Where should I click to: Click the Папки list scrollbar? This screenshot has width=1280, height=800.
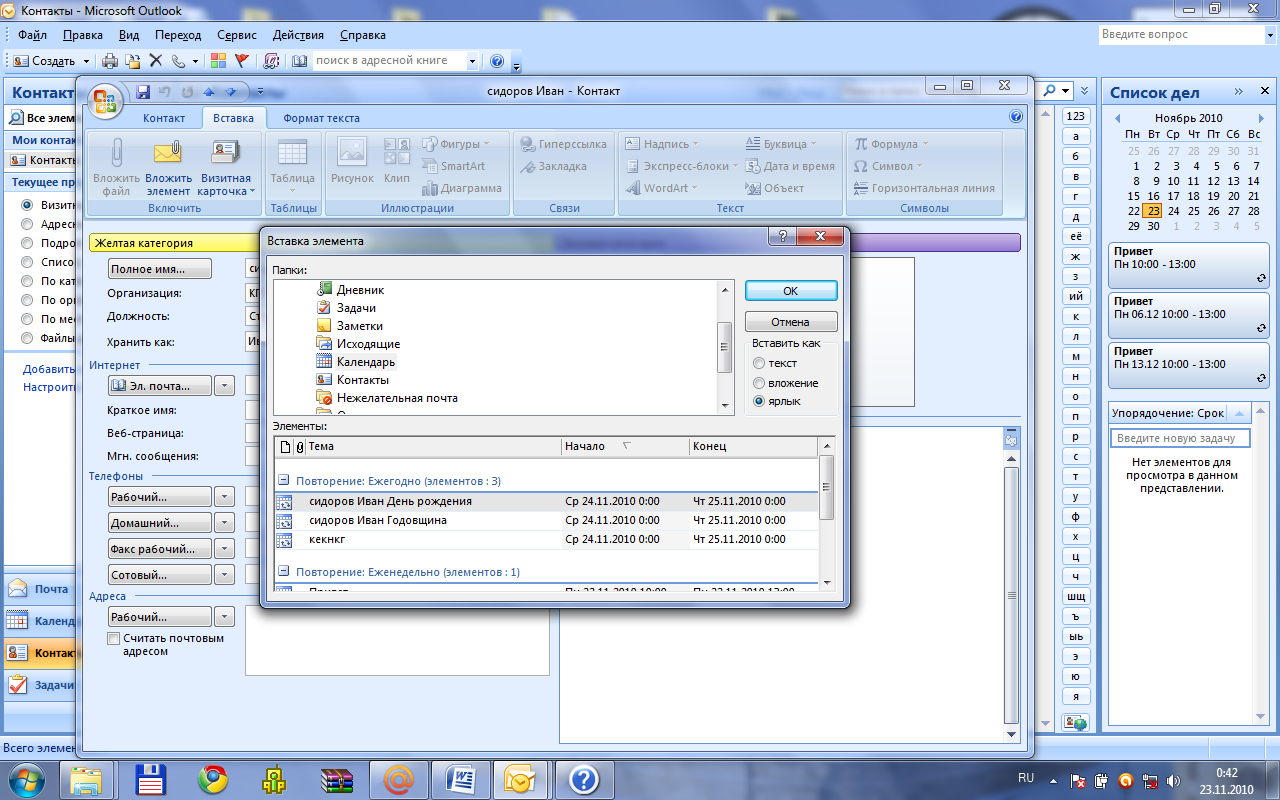pyautogui.click(x=726, y=346)
